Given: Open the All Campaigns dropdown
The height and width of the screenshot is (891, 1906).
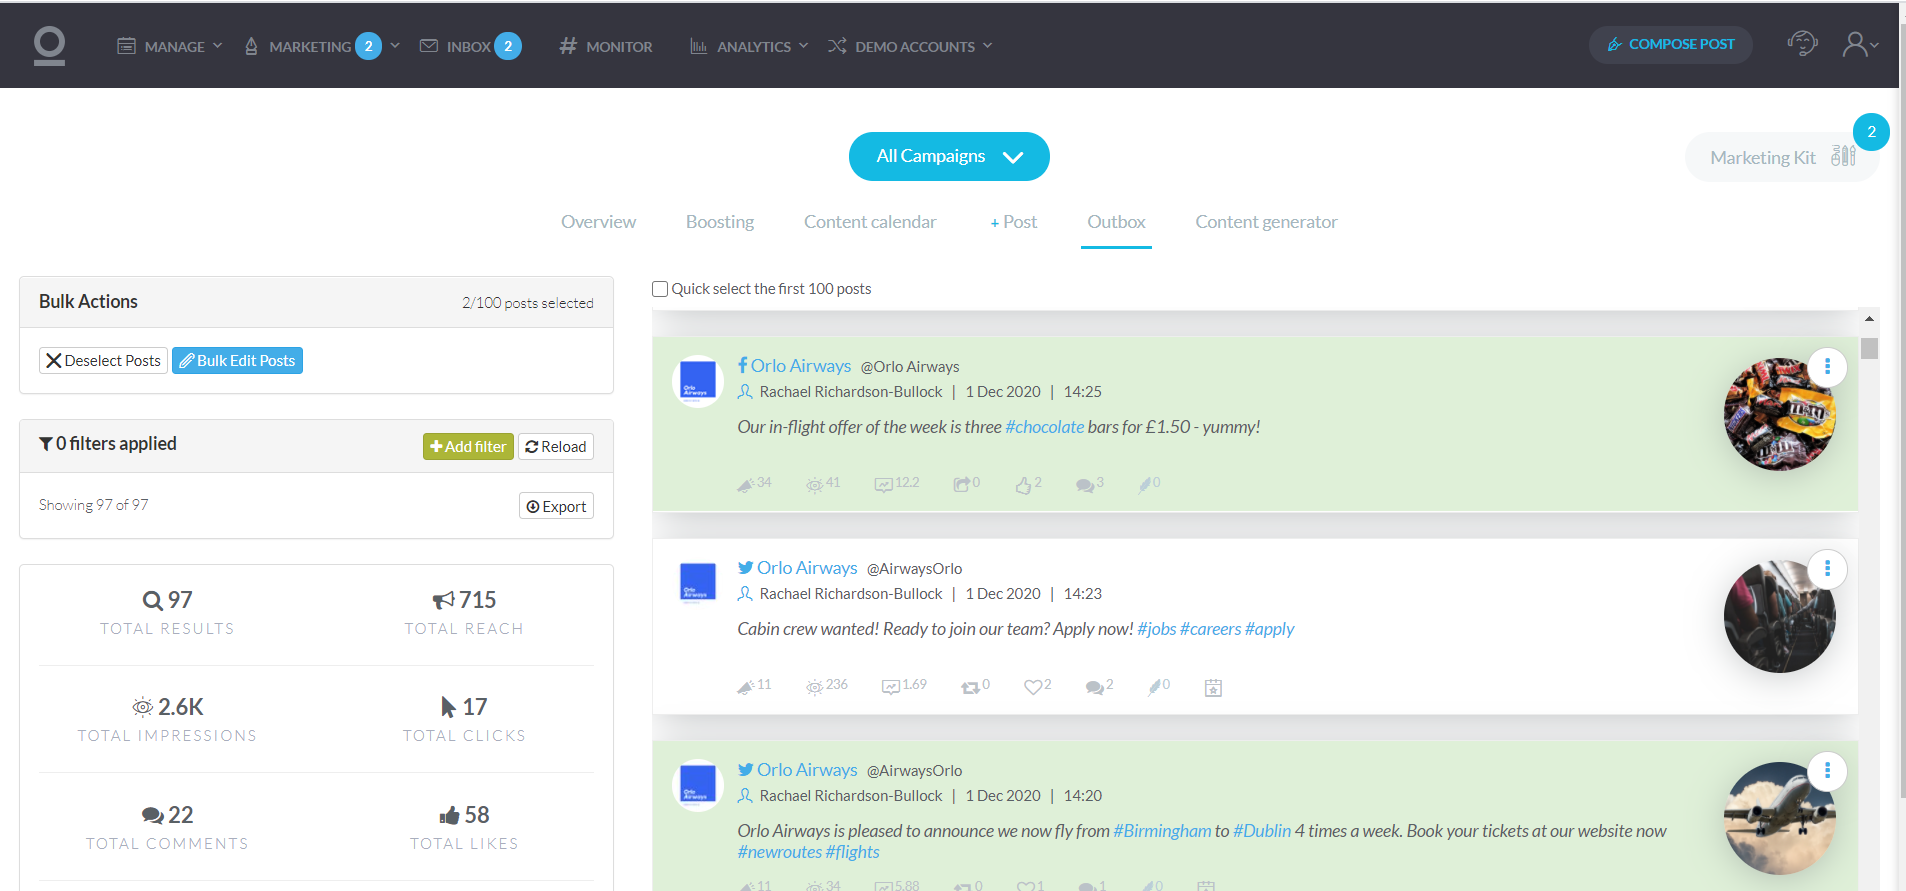Looking at the screenshot, I should (x=949, y=157).
